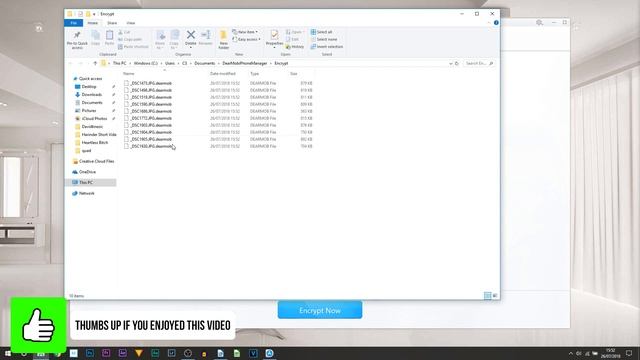Click Pin to Quick access icon
This screenshot has width=640, height=360.
coord(77,36)
